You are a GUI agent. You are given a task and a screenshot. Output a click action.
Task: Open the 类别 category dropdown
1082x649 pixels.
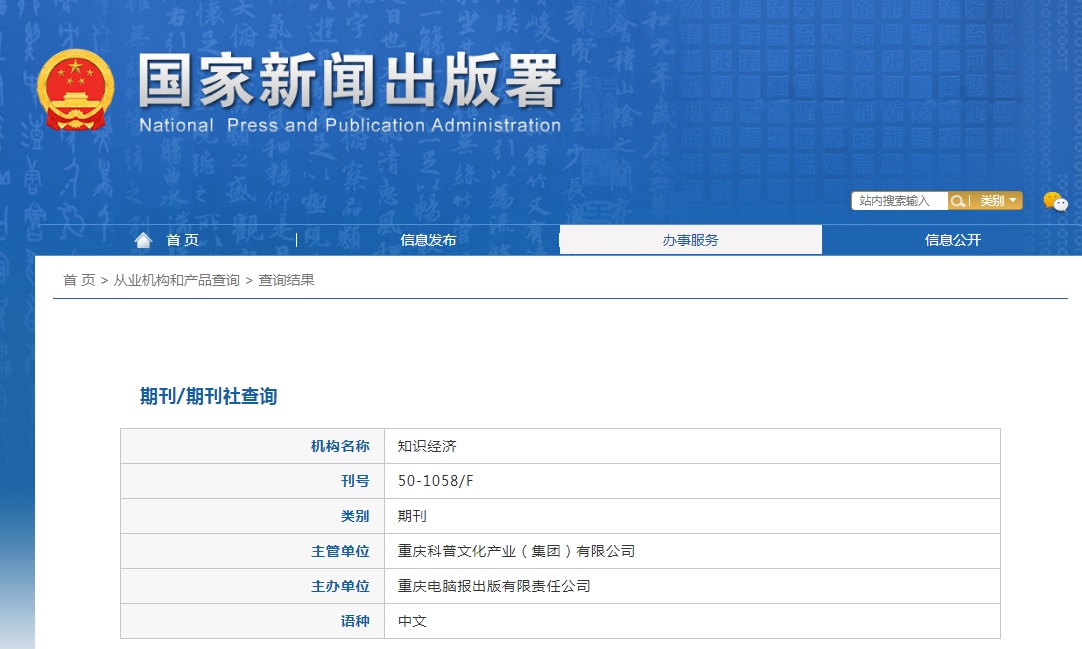click(995, 200)
